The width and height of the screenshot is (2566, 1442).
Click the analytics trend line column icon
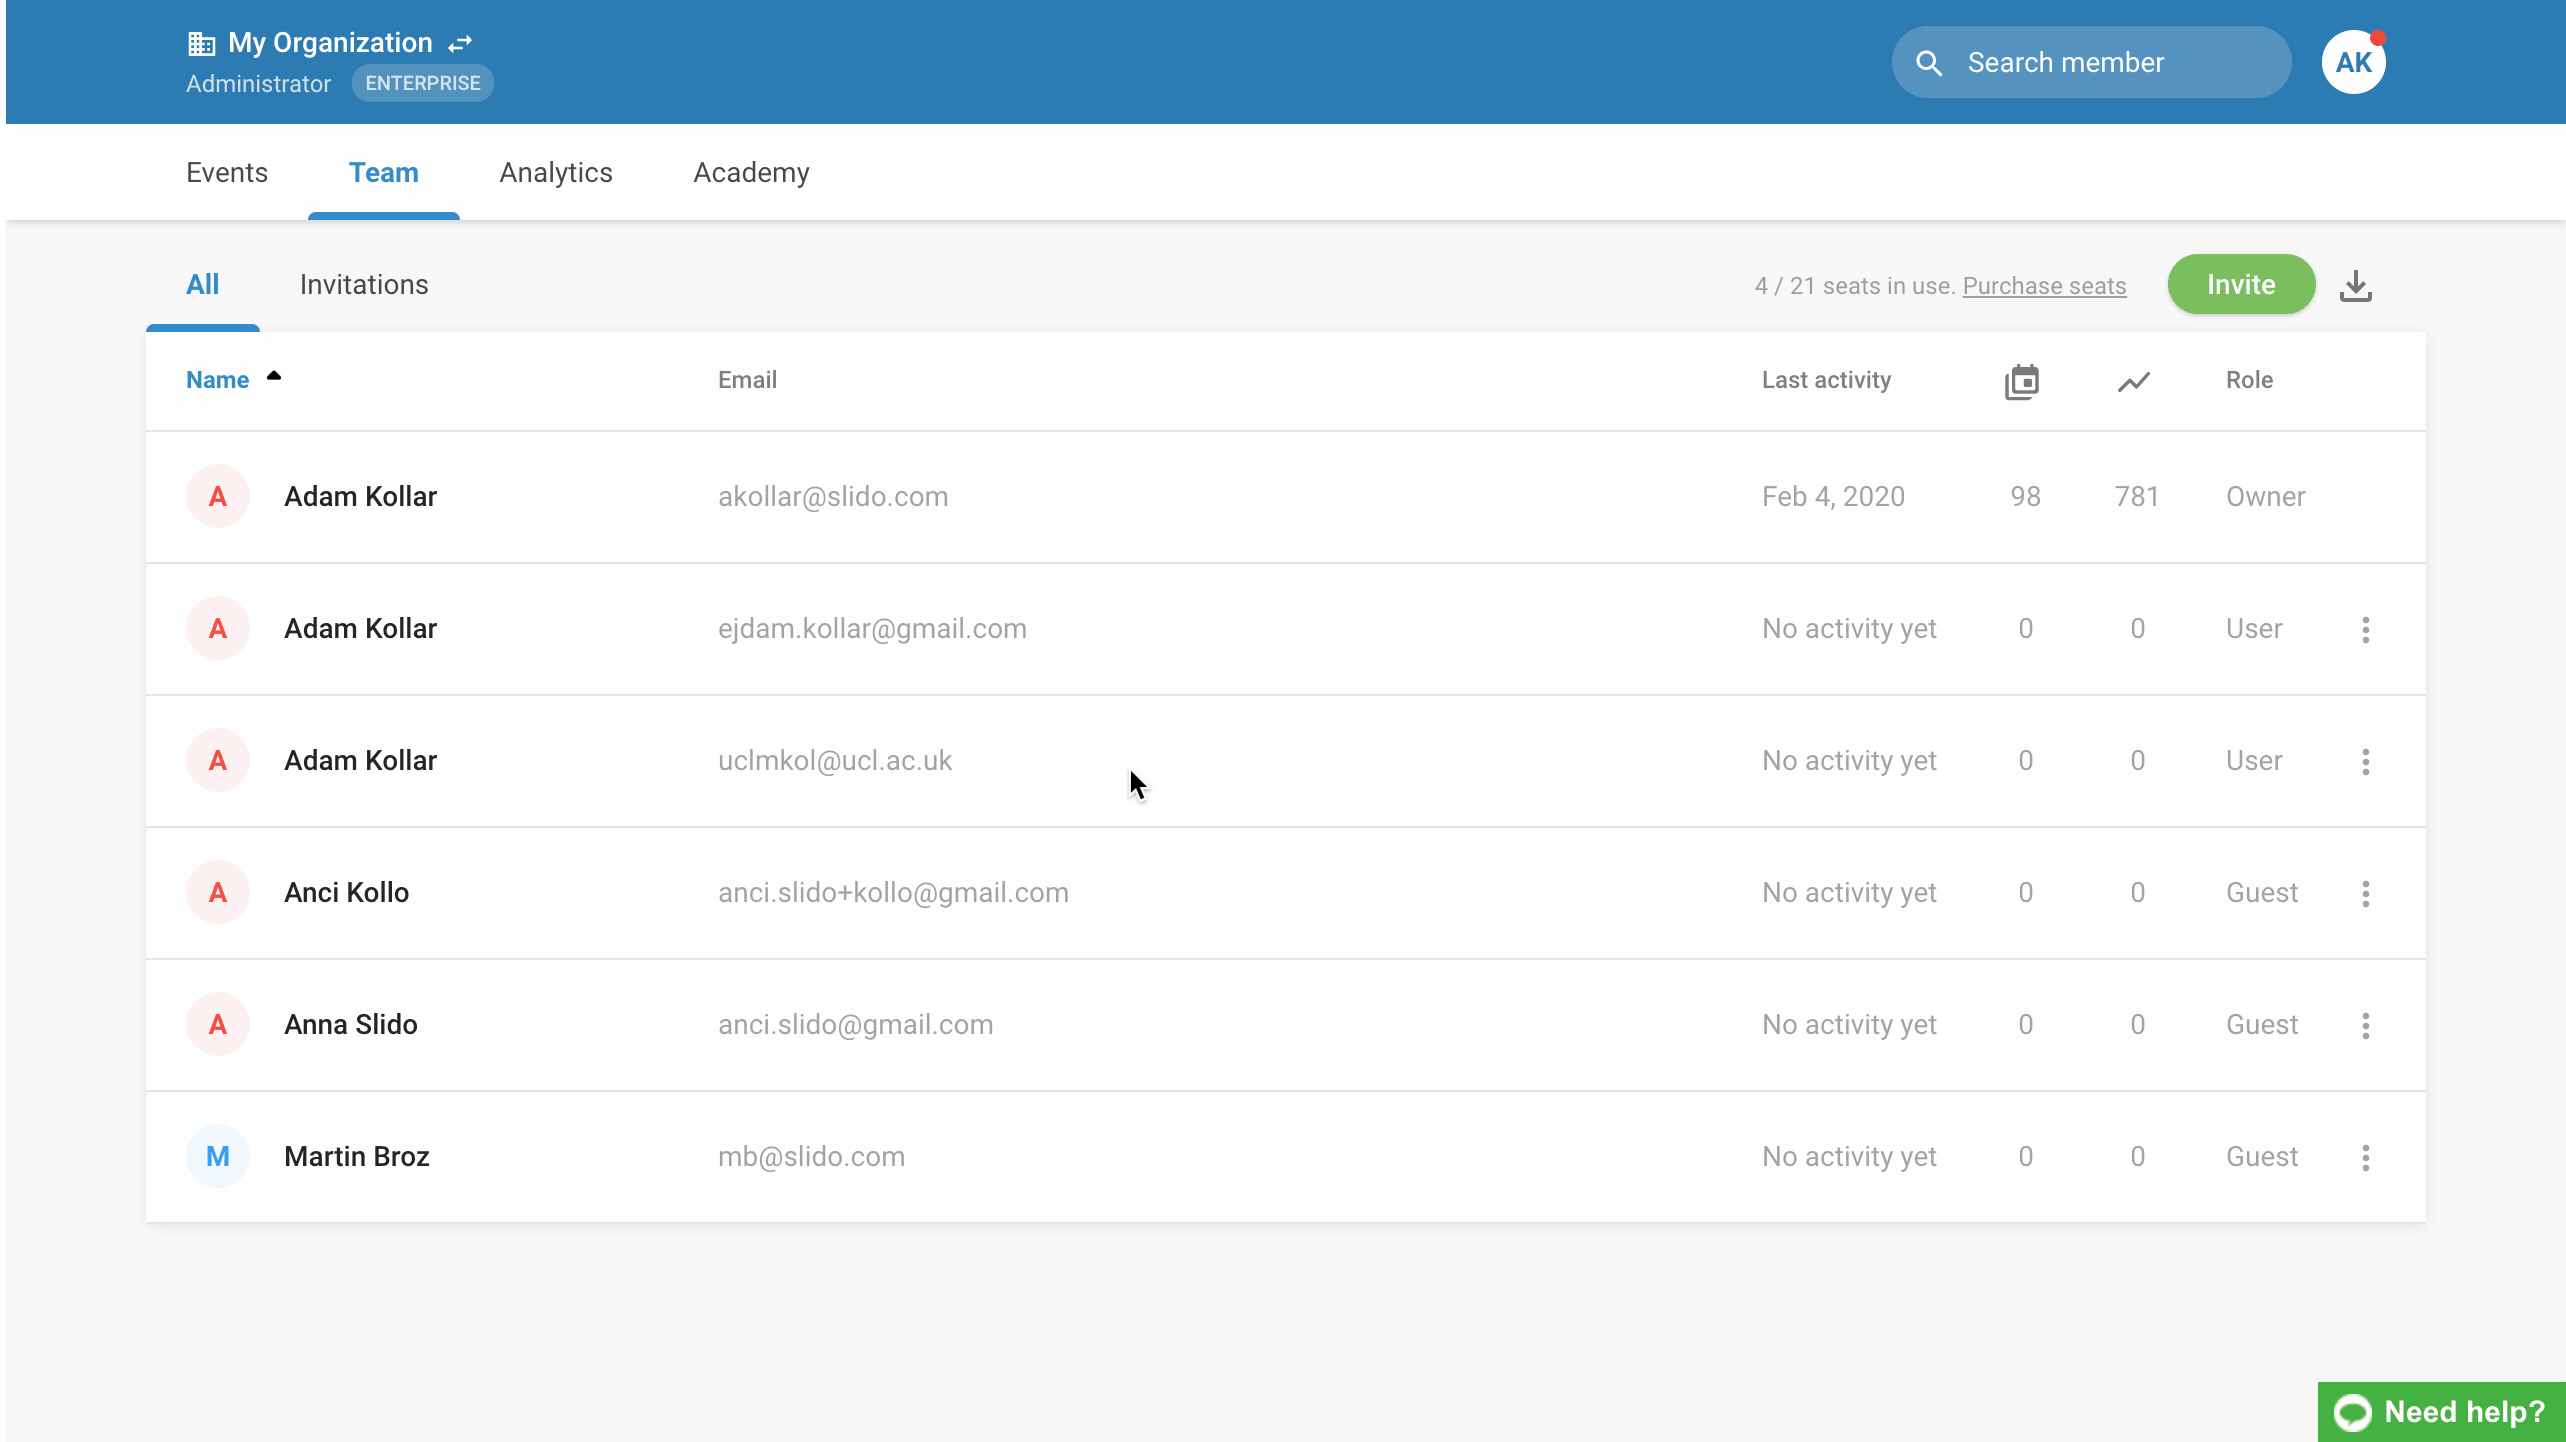tap(2133, 381)
